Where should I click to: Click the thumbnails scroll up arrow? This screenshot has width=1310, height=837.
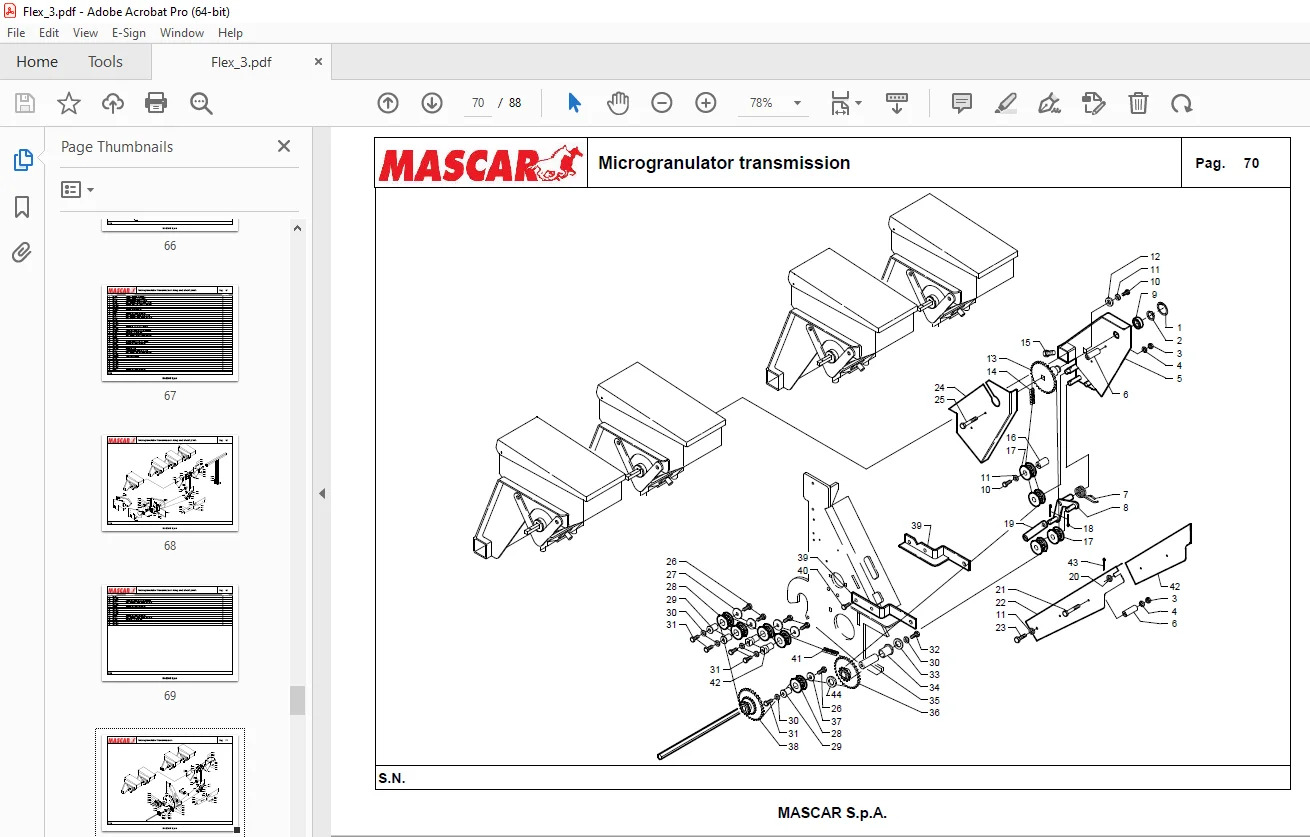coord(297,228)
